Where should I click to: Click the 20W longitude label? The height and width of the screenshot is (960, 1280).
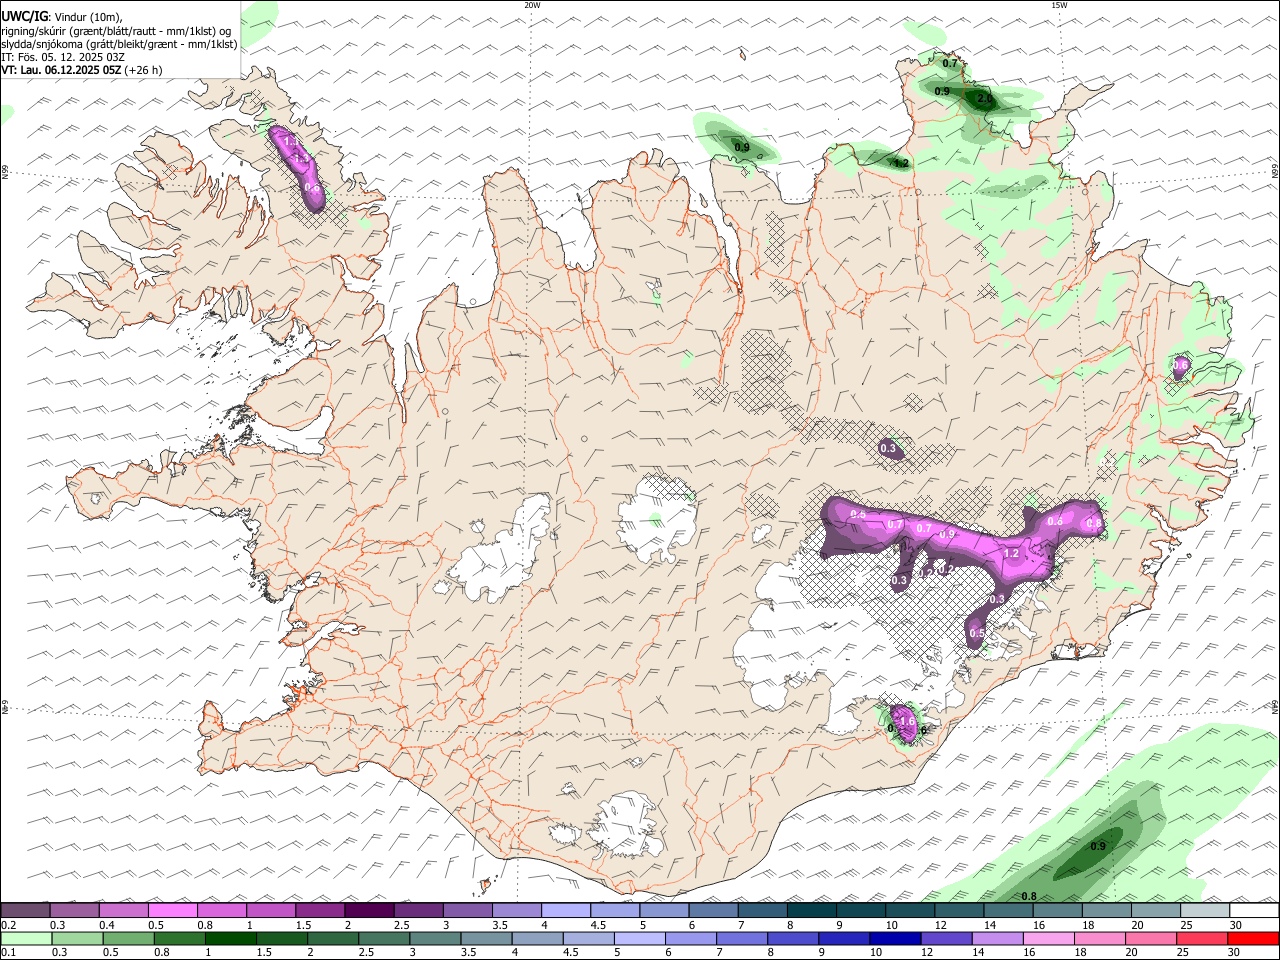pyautogui.click(x=532, y=5)
